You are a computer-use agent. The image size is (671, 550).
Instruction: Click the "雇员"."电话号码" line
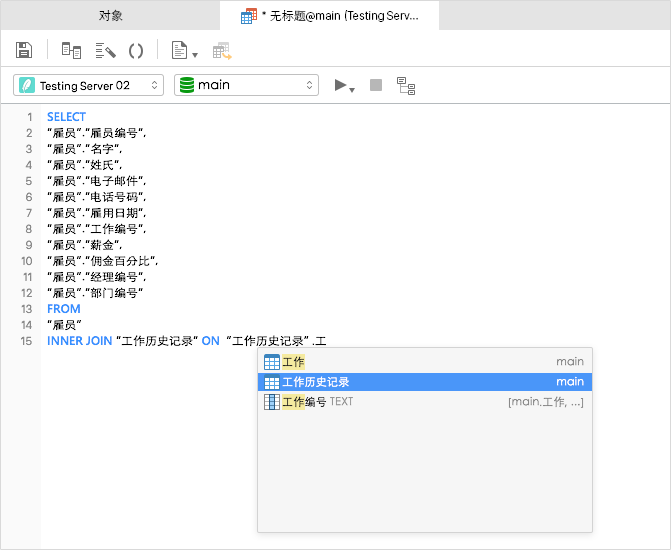(x=97, y=197)
